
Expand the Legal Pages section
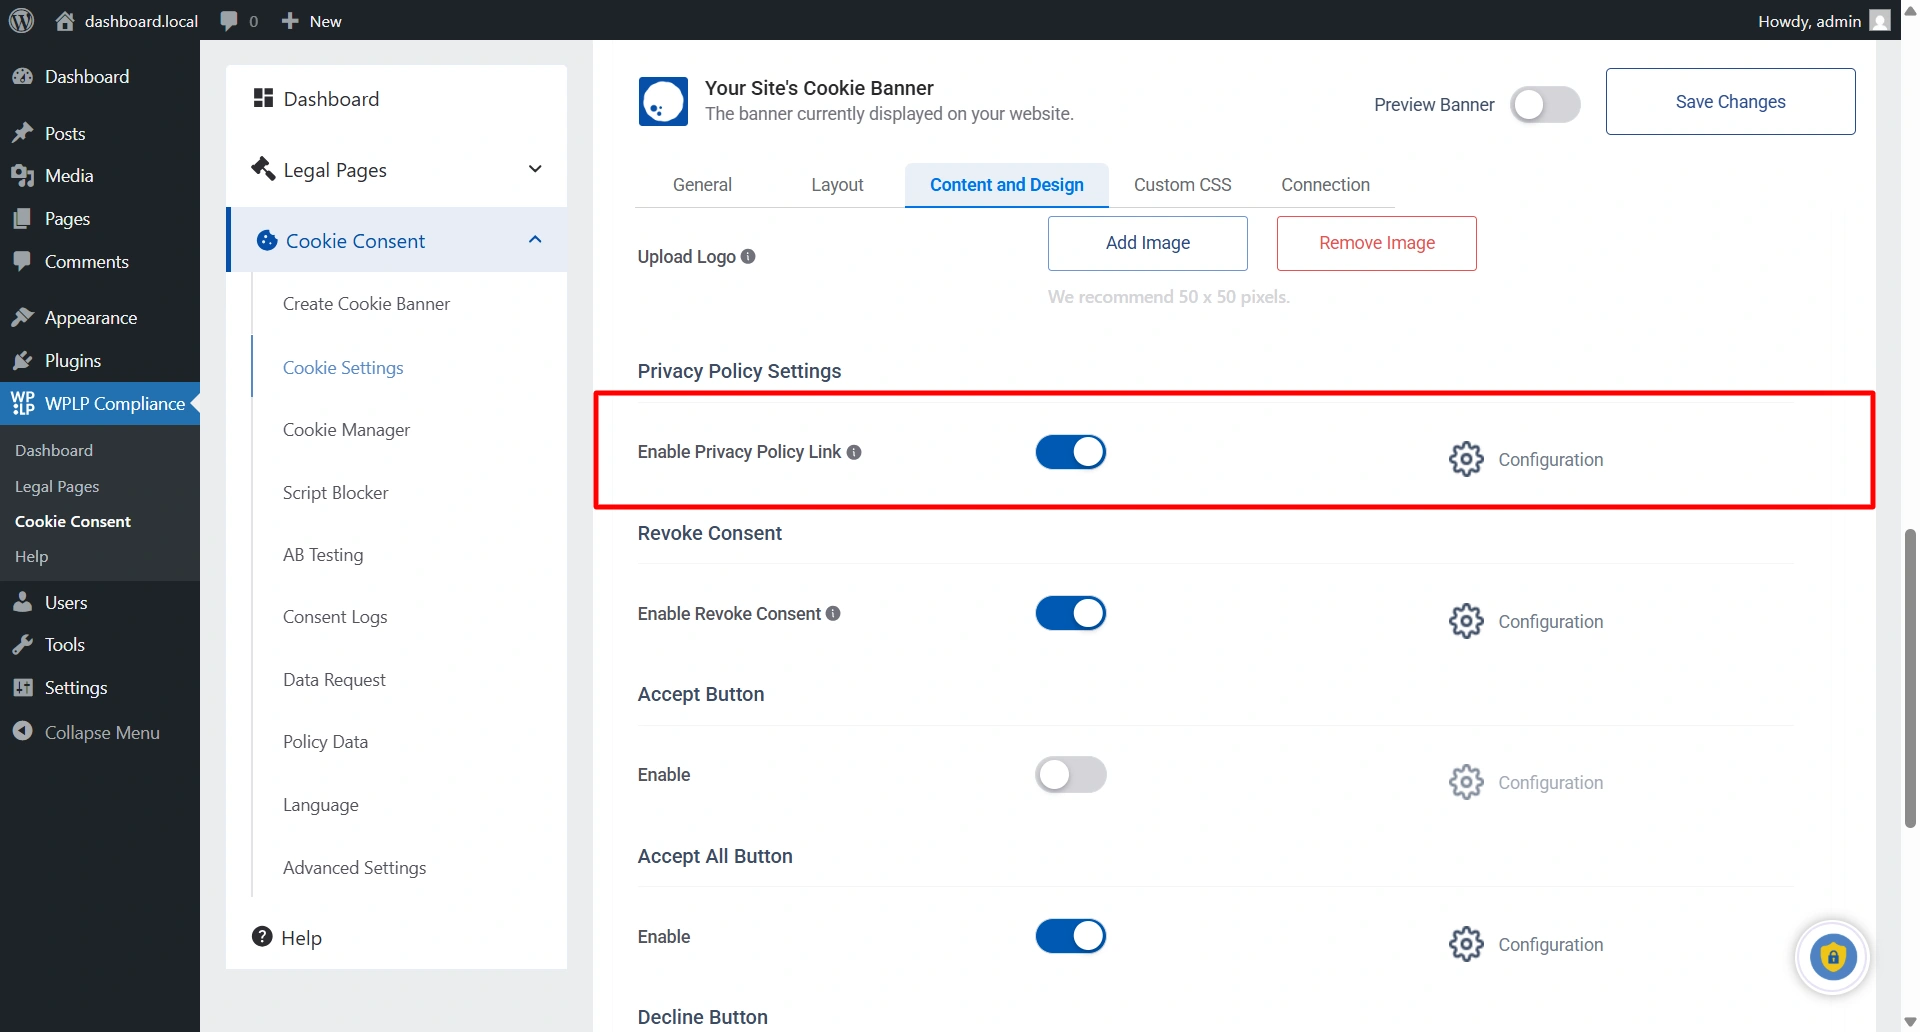click(535, 169)
